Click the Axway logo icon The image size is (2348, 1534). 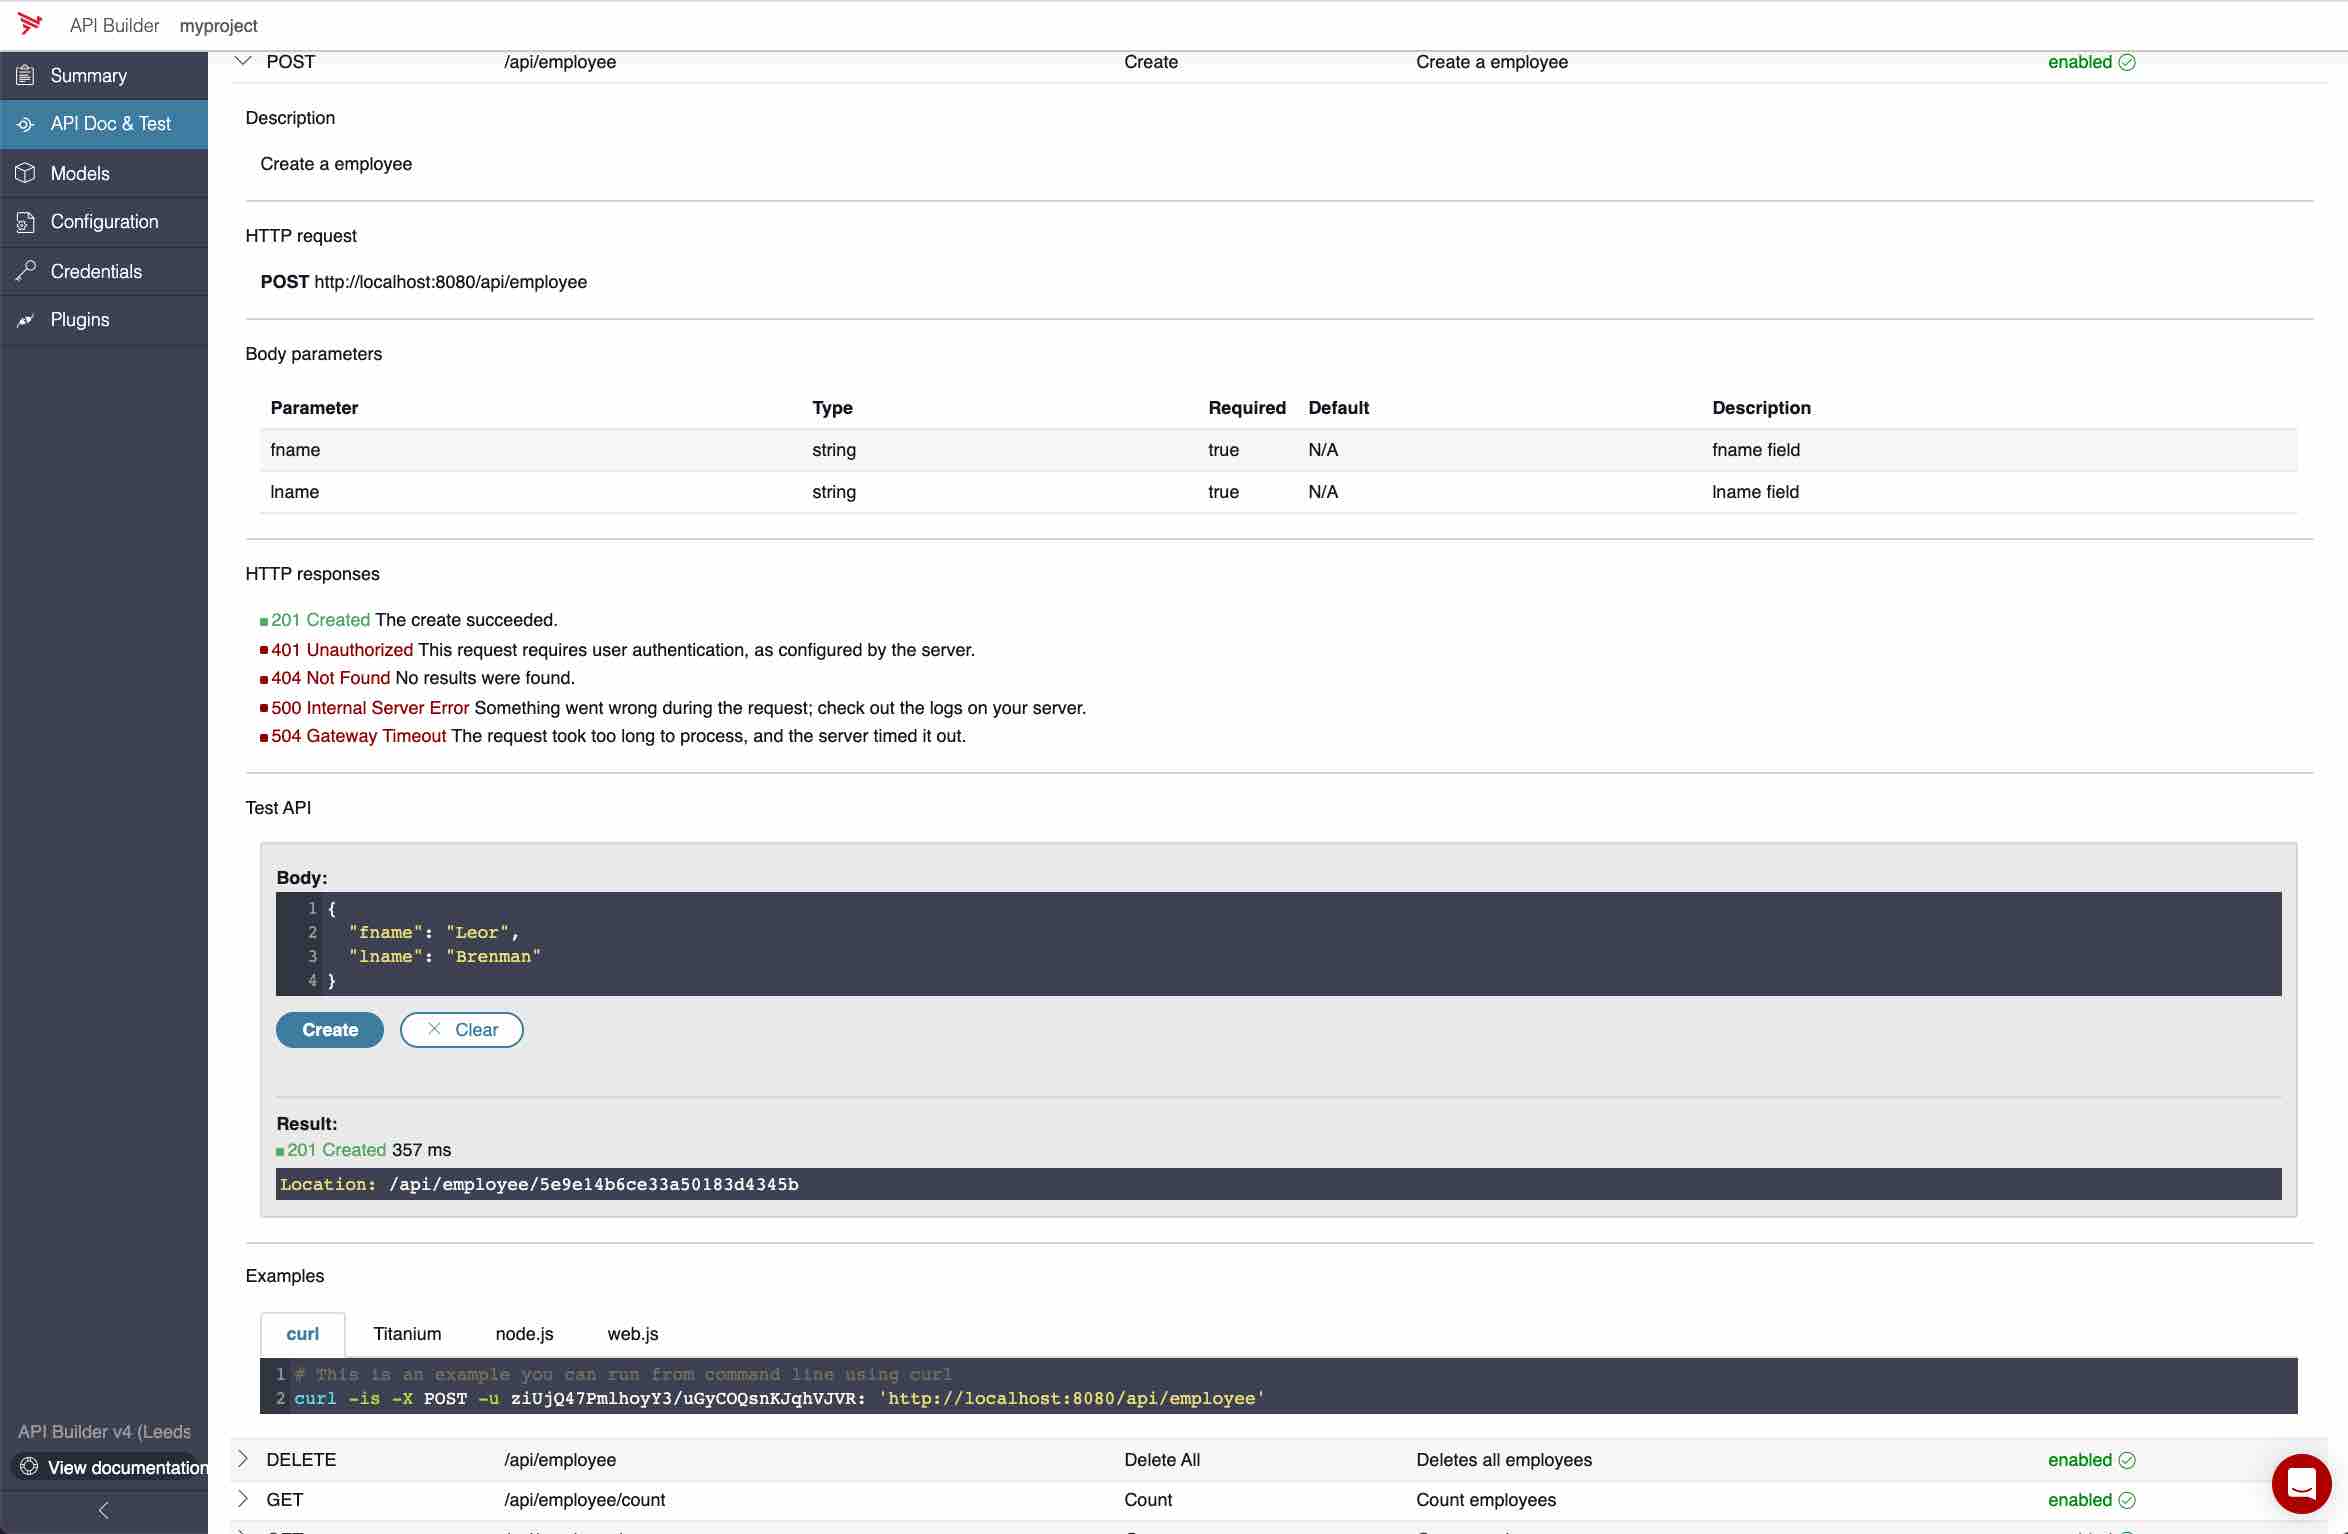coord(30,24)
